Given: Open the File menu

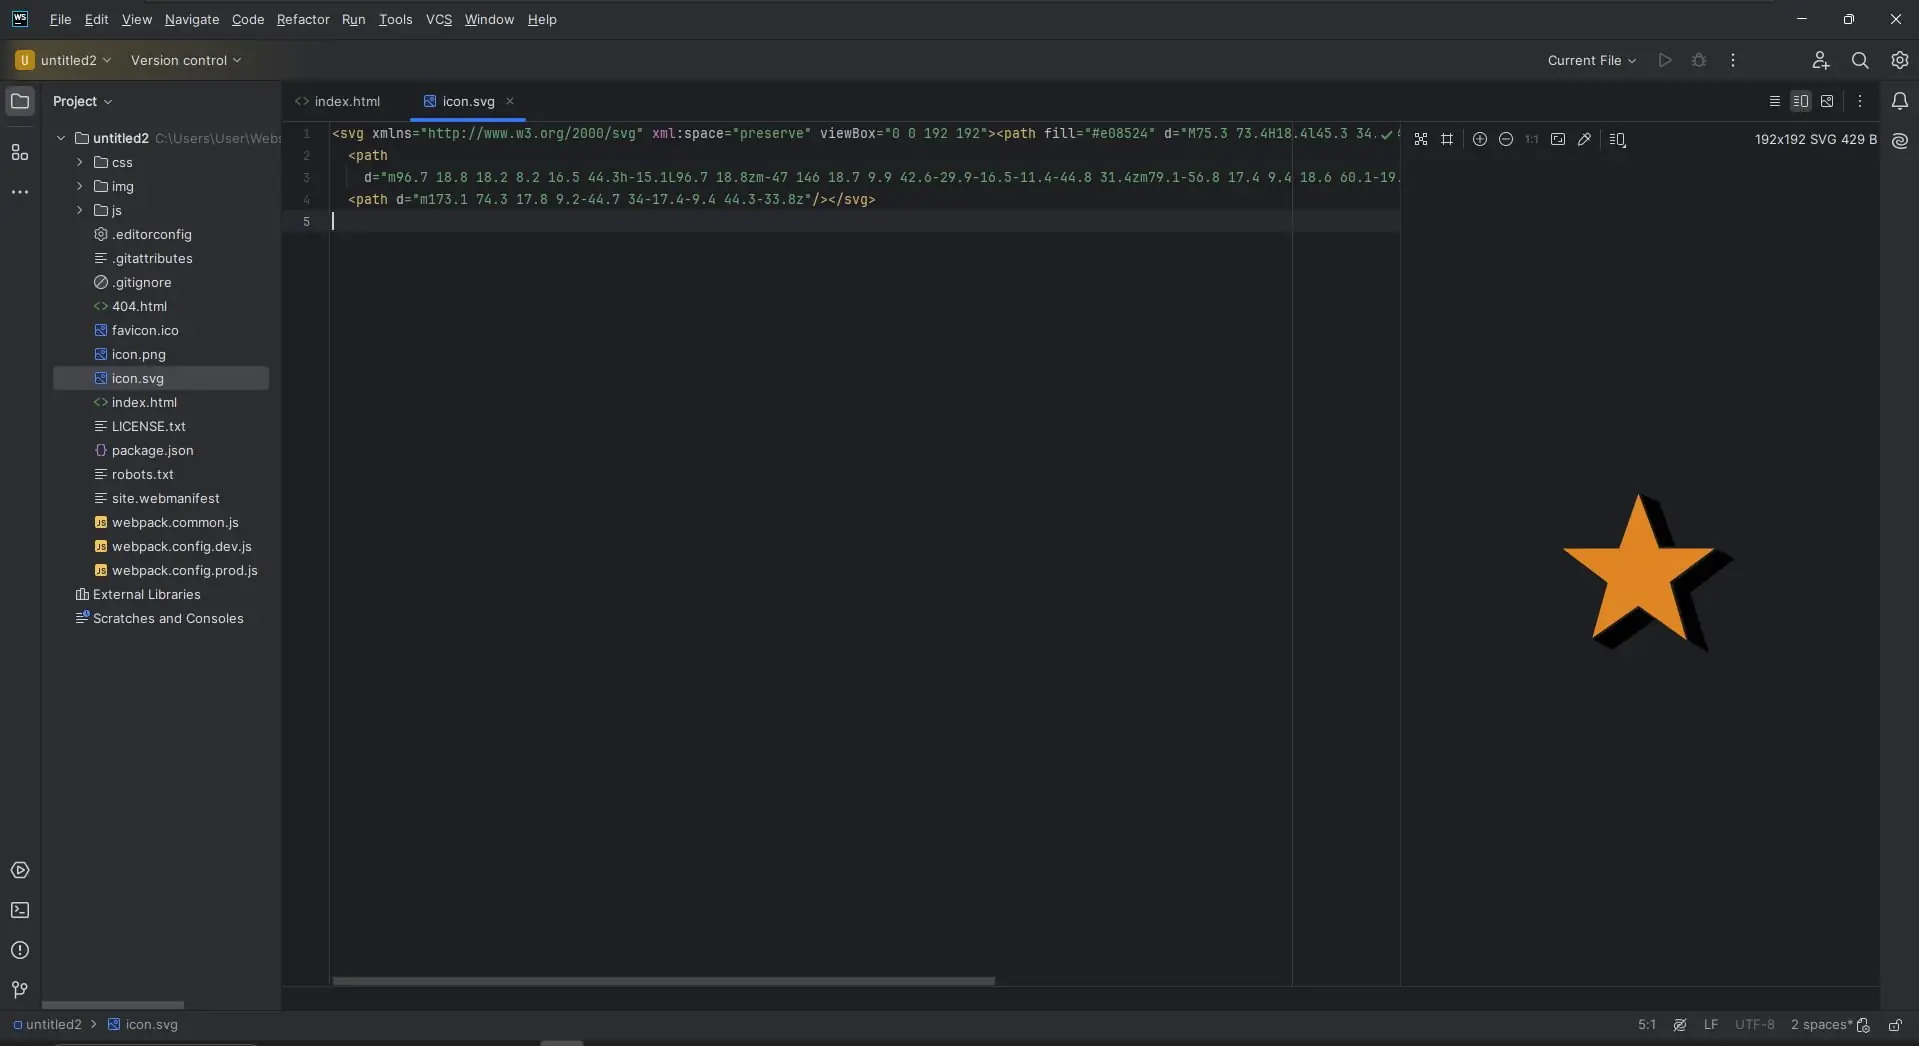Looking at the screenshot, I should click(60, 19).
